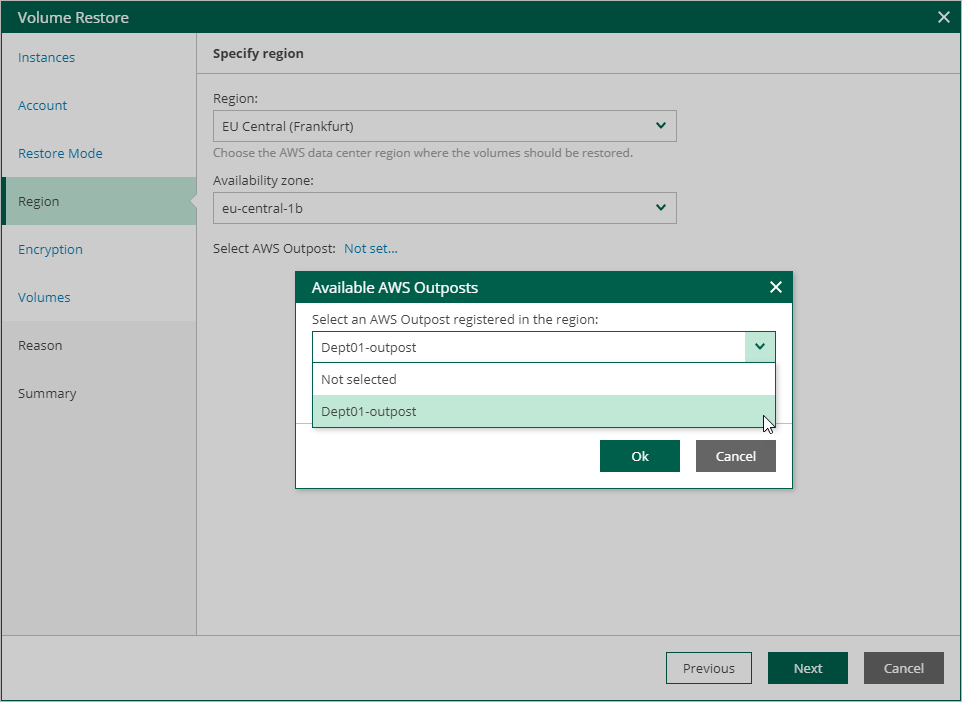Open the Region dropdown showing EU Central (Frankfurt)
Screen dimensions: 962x702
click(445, 126)
